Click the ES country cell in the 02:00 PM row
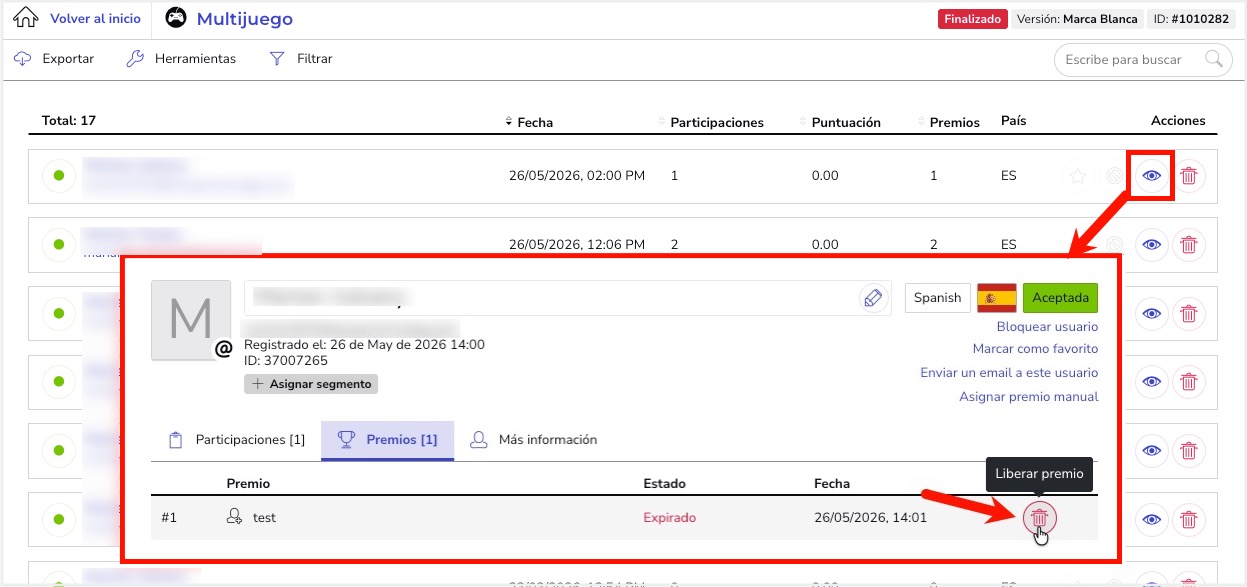This screenshot has width=1247, height=587. 1008,176
